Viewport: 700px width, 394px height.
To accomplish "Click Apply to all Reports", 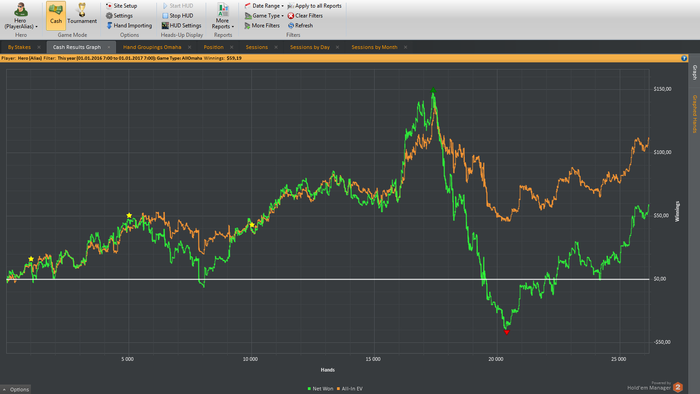I will 314,6.
